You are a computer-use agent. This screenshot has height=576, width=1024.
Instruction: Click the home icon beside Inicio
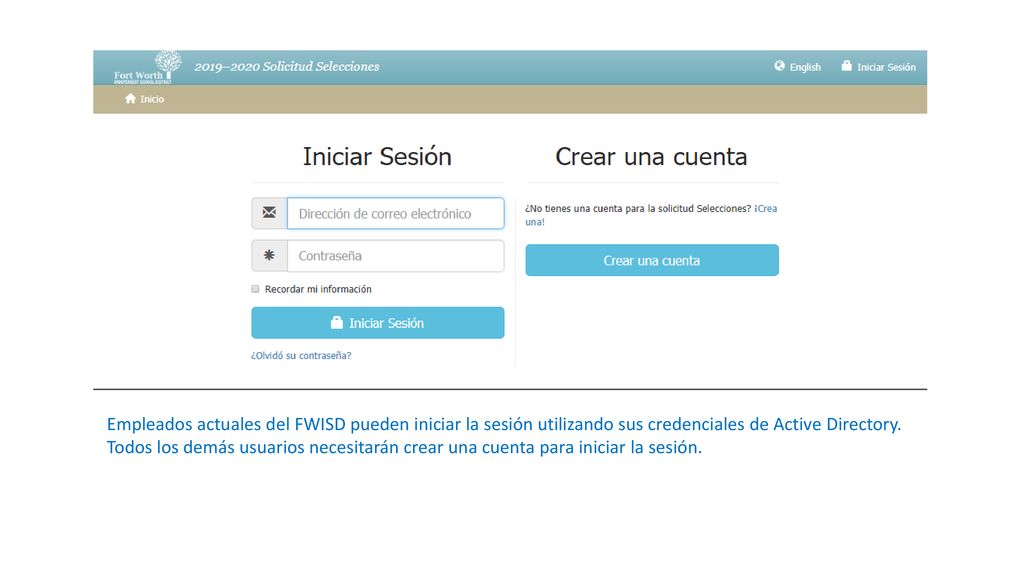131,99
